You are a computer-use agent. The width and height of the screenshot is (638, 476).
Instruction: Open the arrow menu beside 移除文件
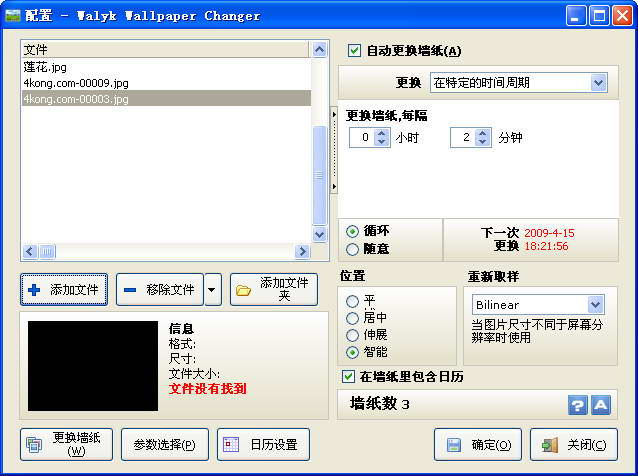coord(212,290)
